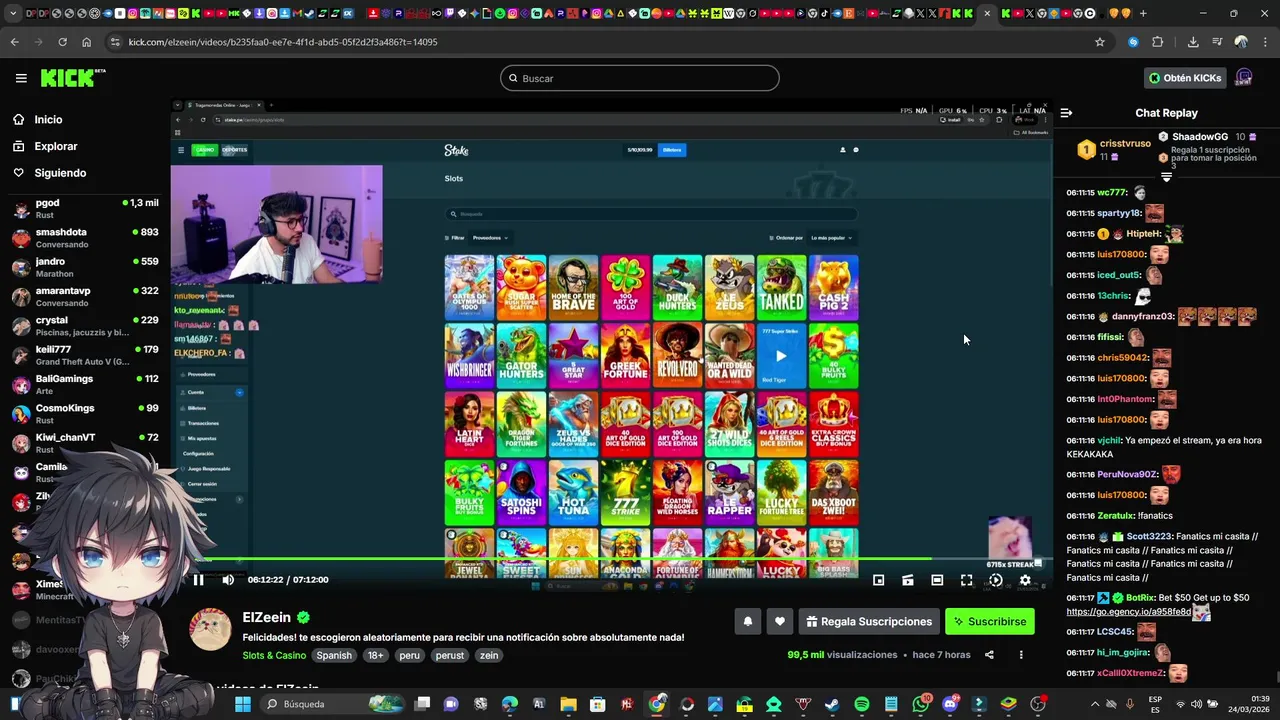Select the zein tag
Image resolution: width=1280 pixels, height=720 pixels.
coord(488,655)
